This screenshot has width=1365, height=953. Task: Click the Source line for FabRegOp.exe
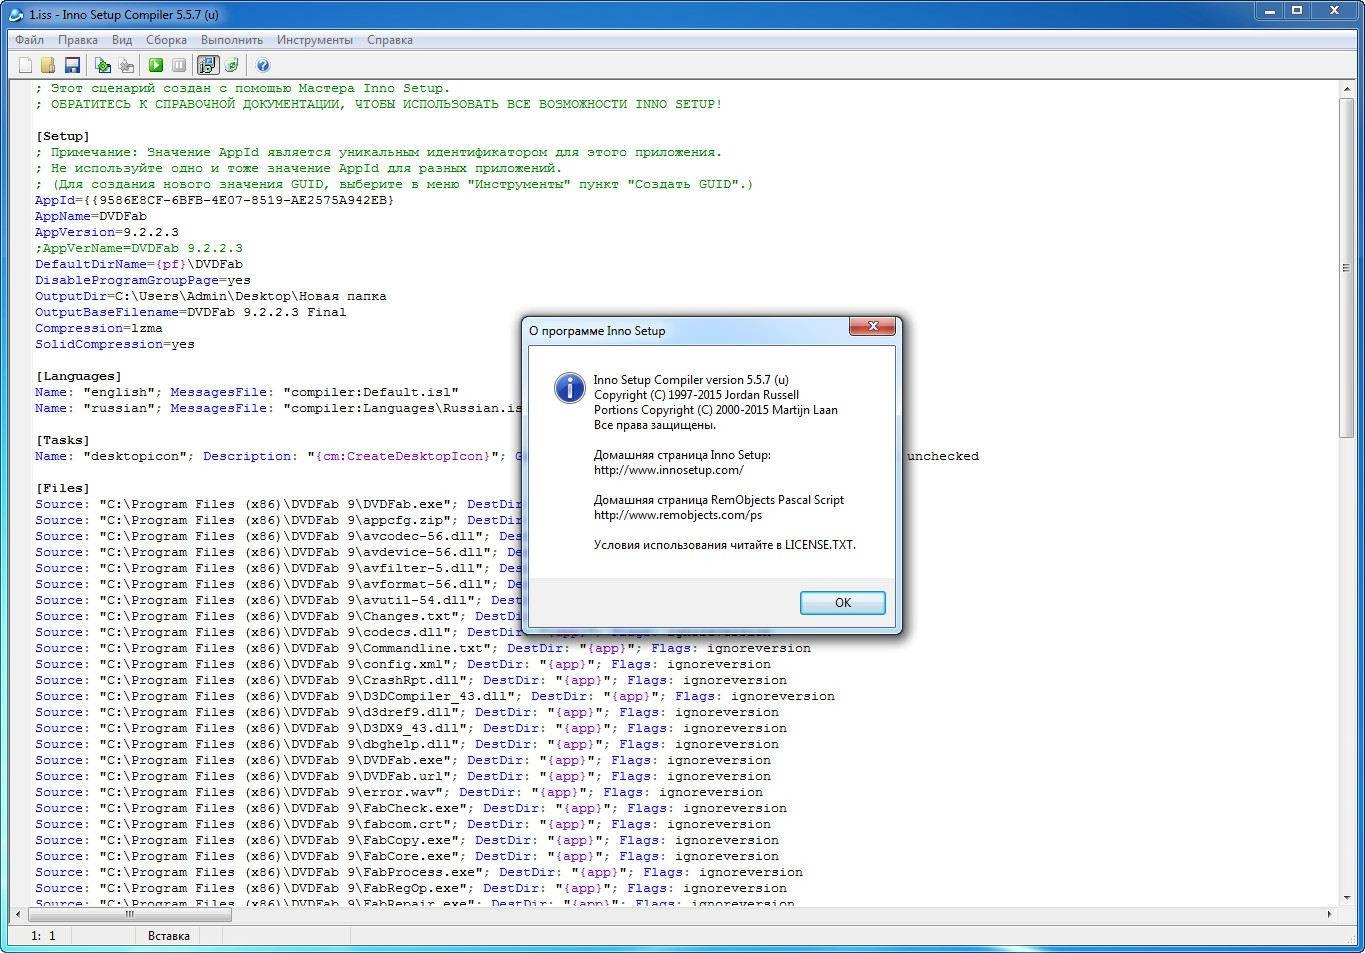(411, 888)
